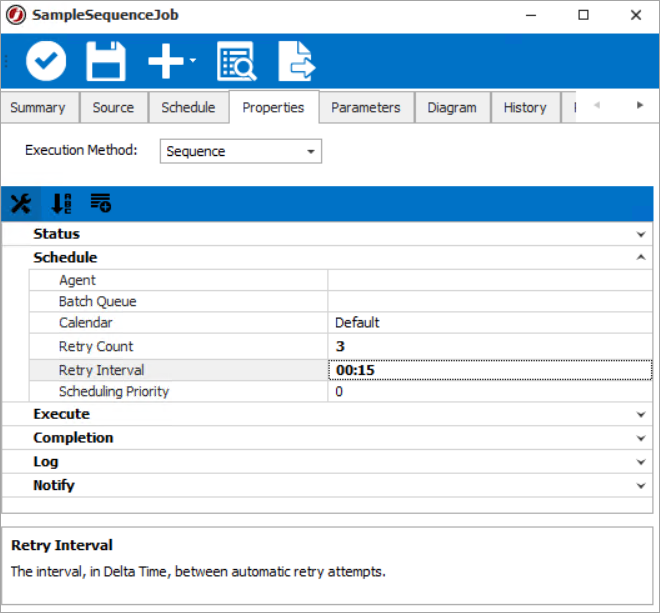Click the checkmark validate icon in toolbar

[46, 61]
